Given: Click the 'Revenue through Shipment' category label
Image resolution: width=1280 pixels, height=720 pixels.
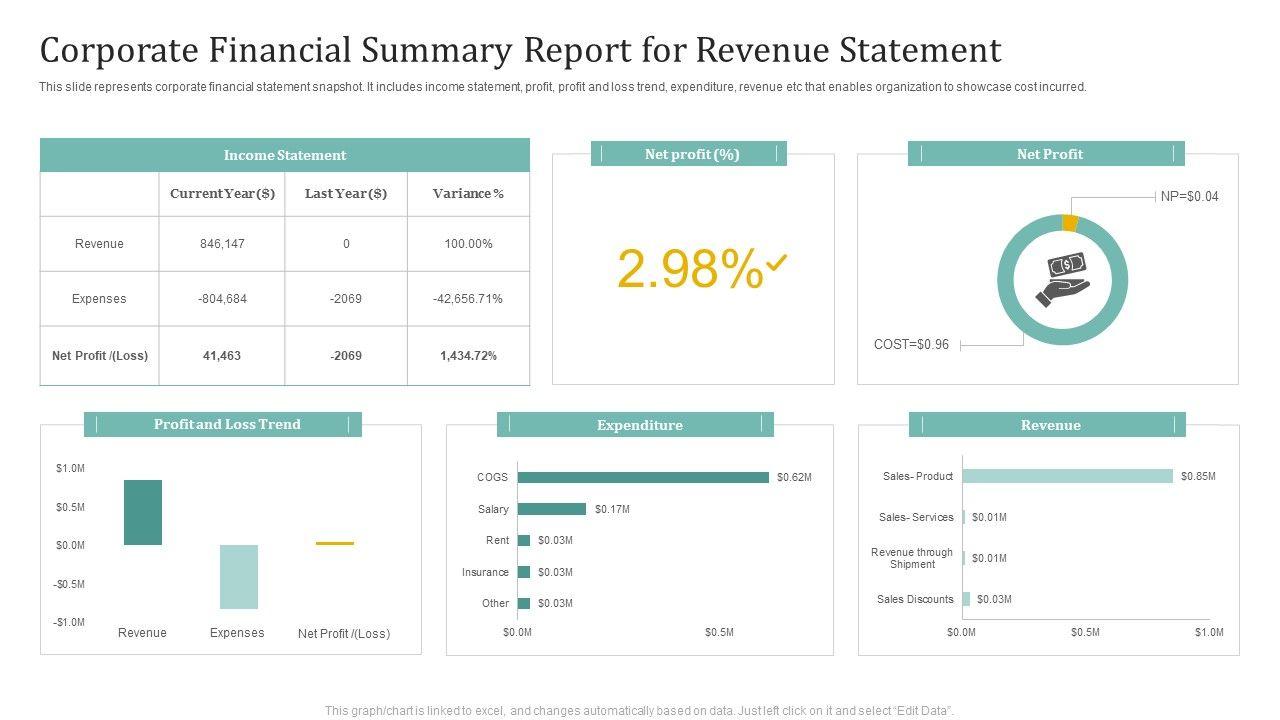Looking at the screenshot, I should coord(912,559).
